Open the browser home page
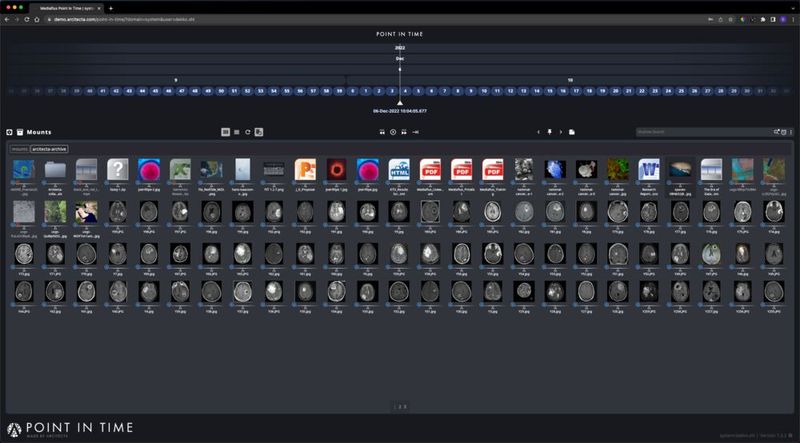 37,19
